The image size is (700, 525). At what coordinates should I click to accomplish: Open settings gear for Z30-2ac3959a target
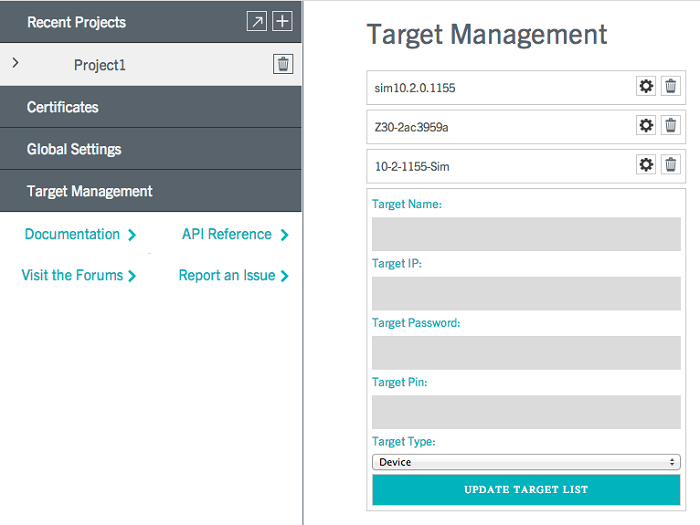(646, 125)
